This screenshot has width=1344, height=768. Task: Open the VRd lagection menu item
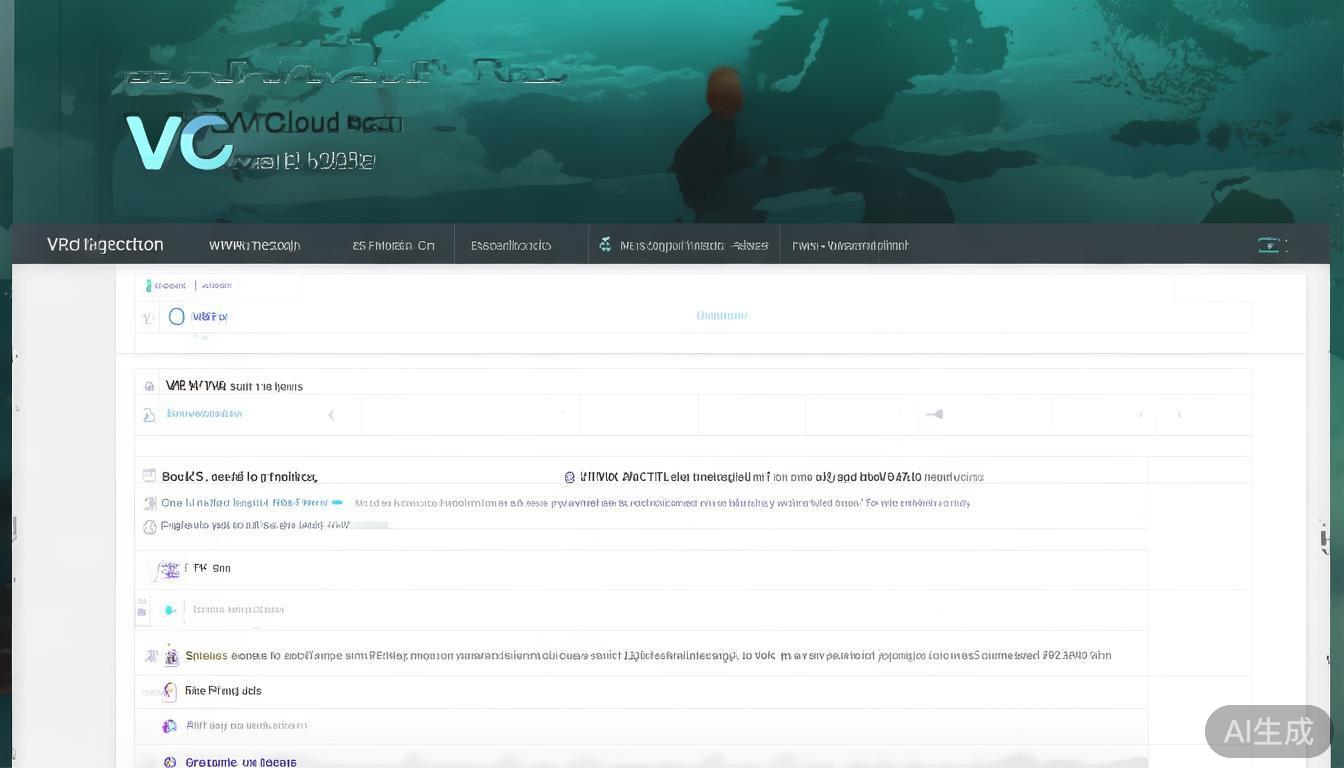tap(104, 244)
